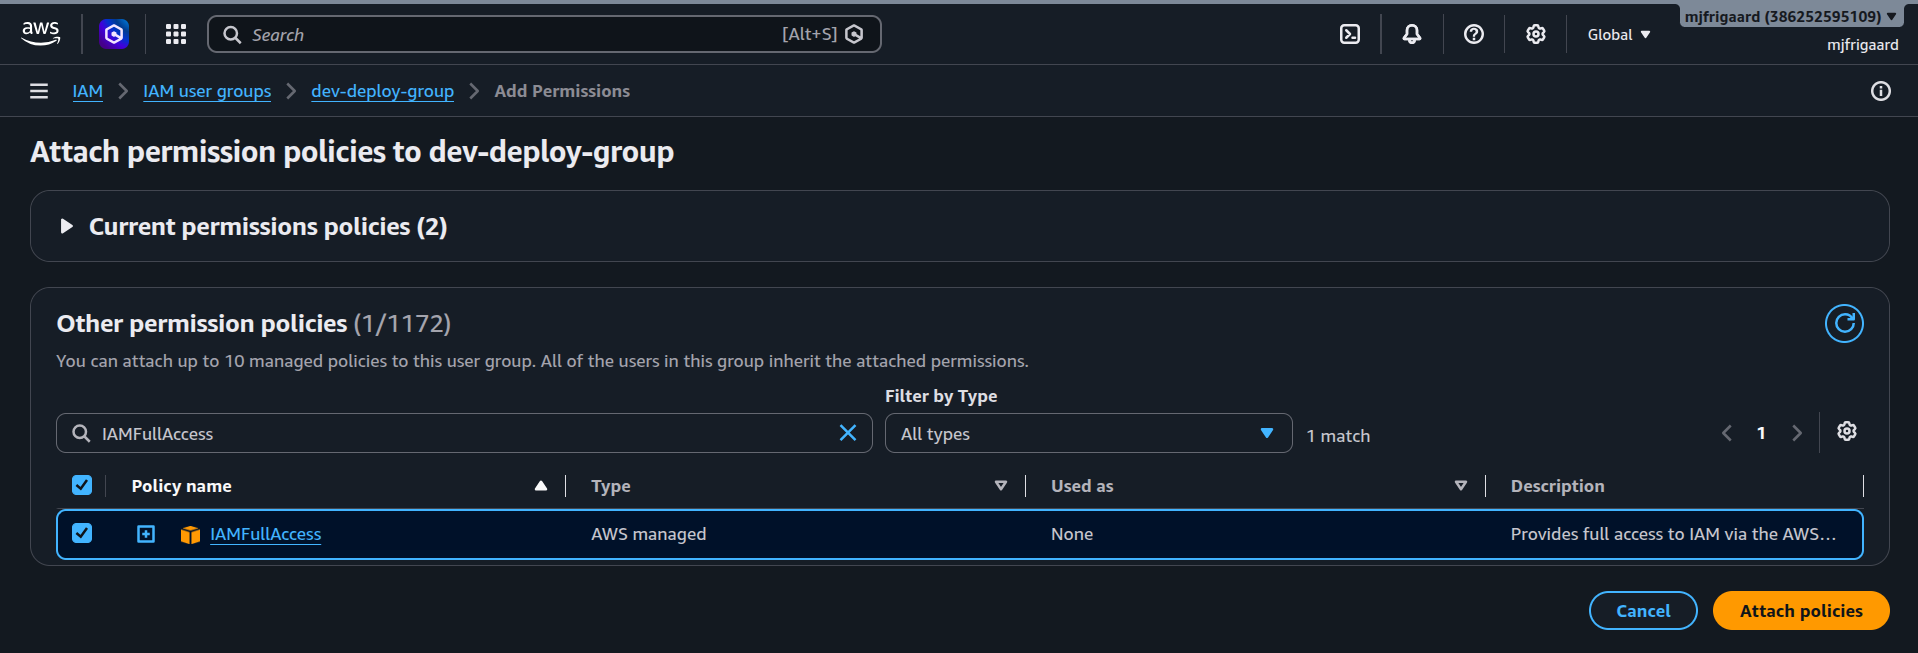Open the mjfrigaard account menu
The image size is (1918, 653).
[x=1790, y=16]
